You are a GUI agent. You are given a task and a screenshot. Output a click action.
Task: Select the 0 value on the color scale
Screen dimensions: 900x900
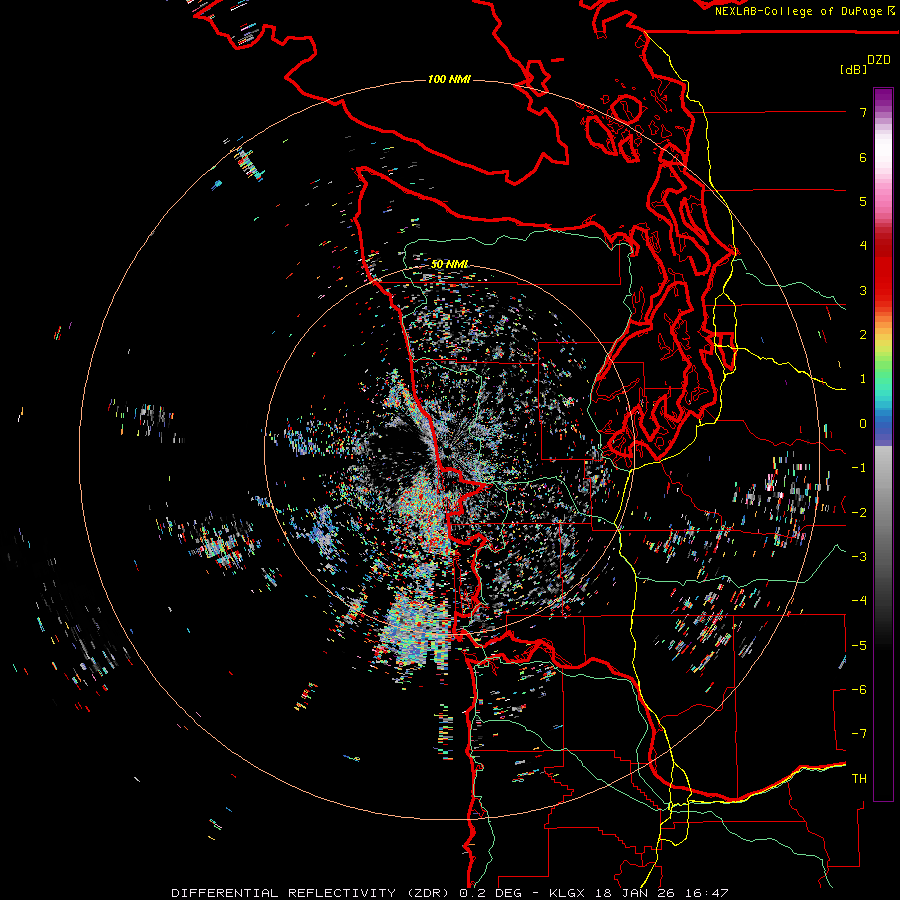pyautogui.click(x=863, y=424)
